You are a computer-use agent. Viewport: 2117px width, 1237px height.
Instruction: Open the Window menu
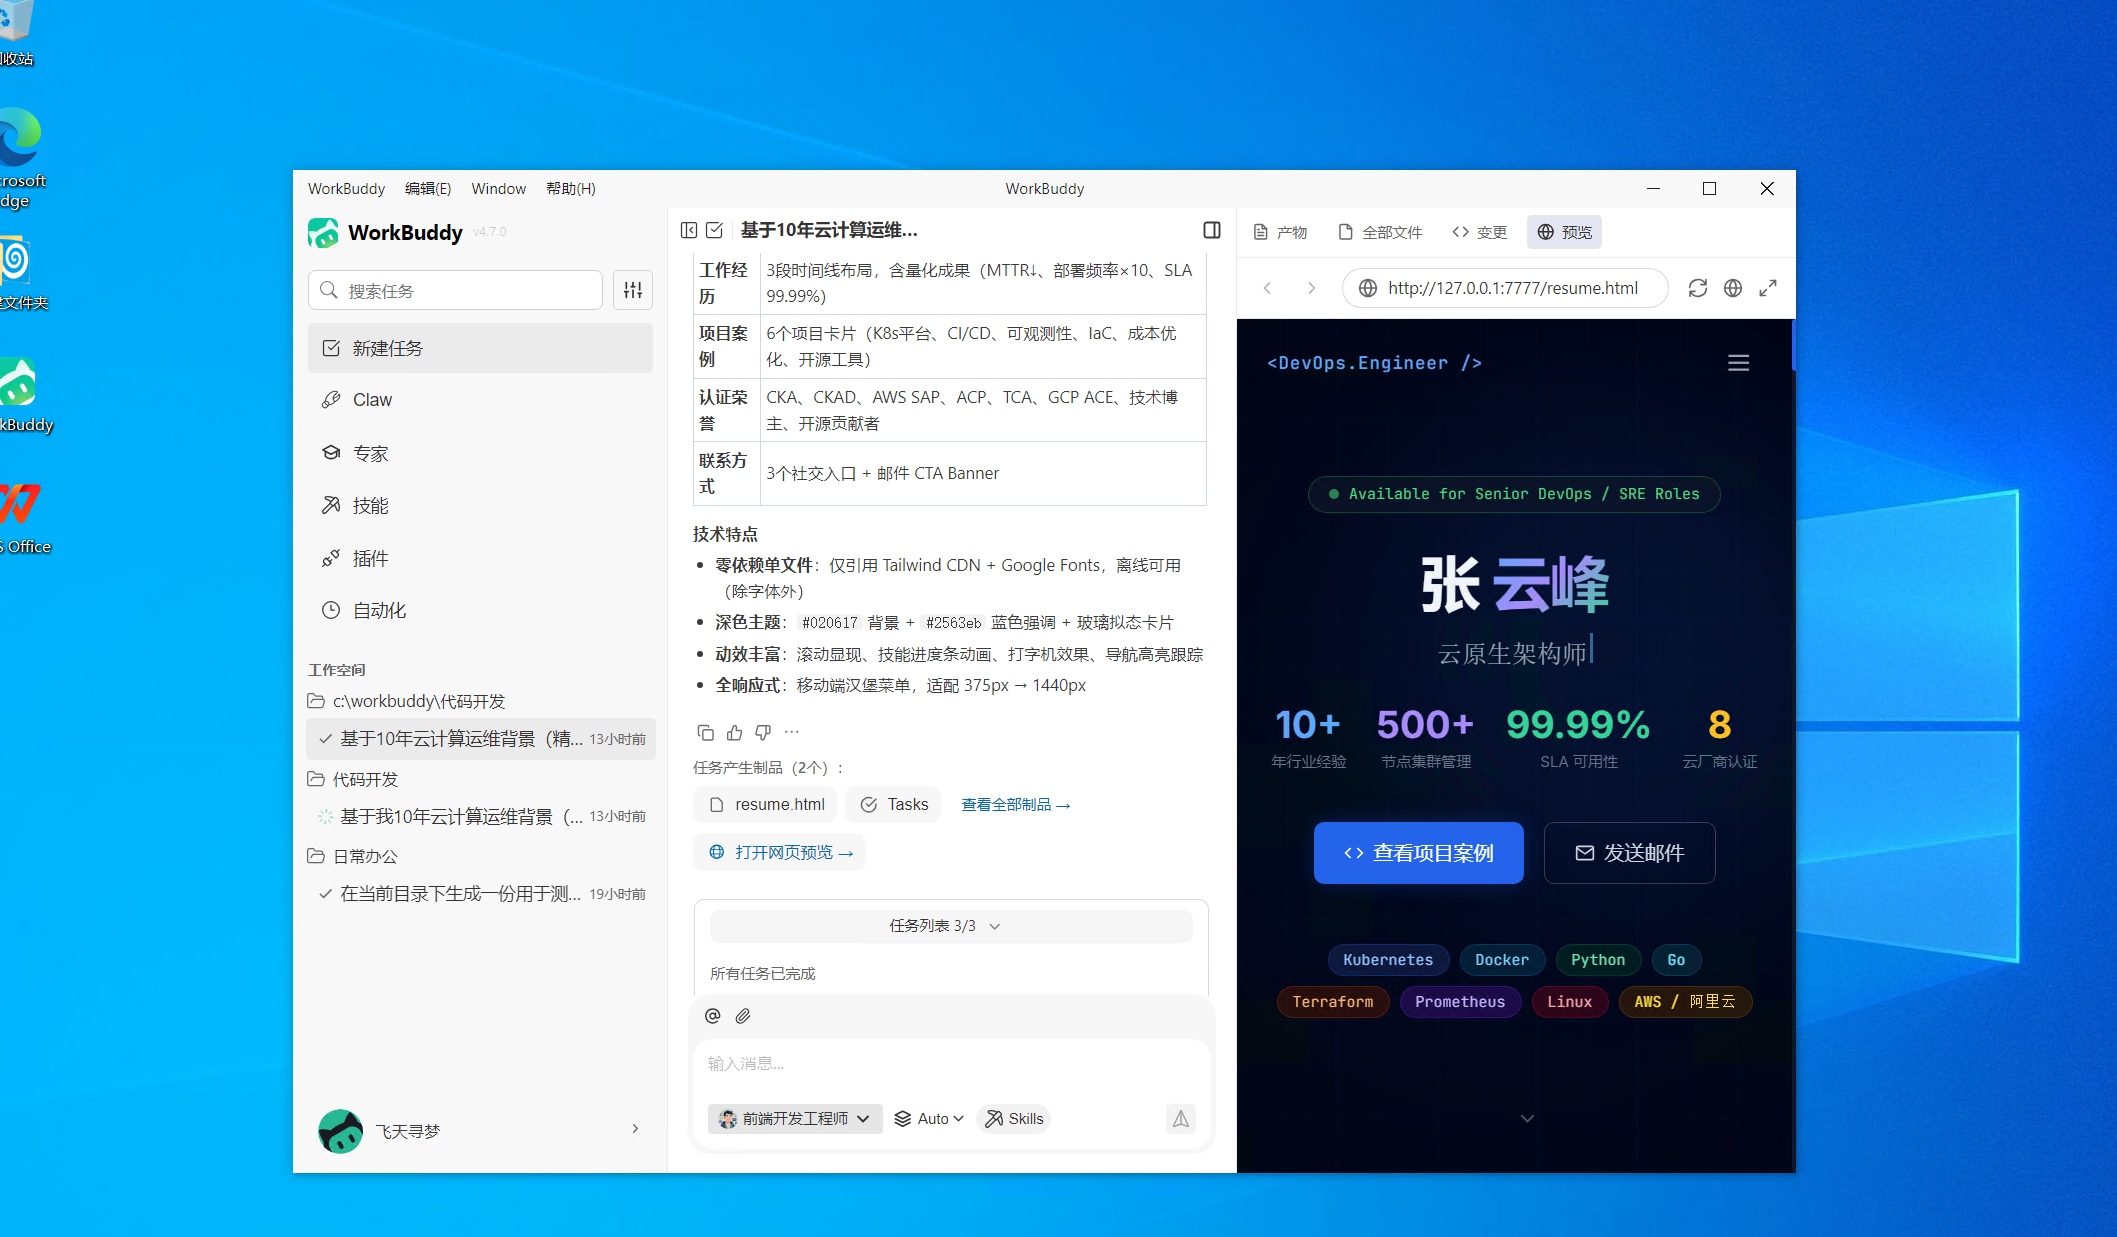click(498, 188)
